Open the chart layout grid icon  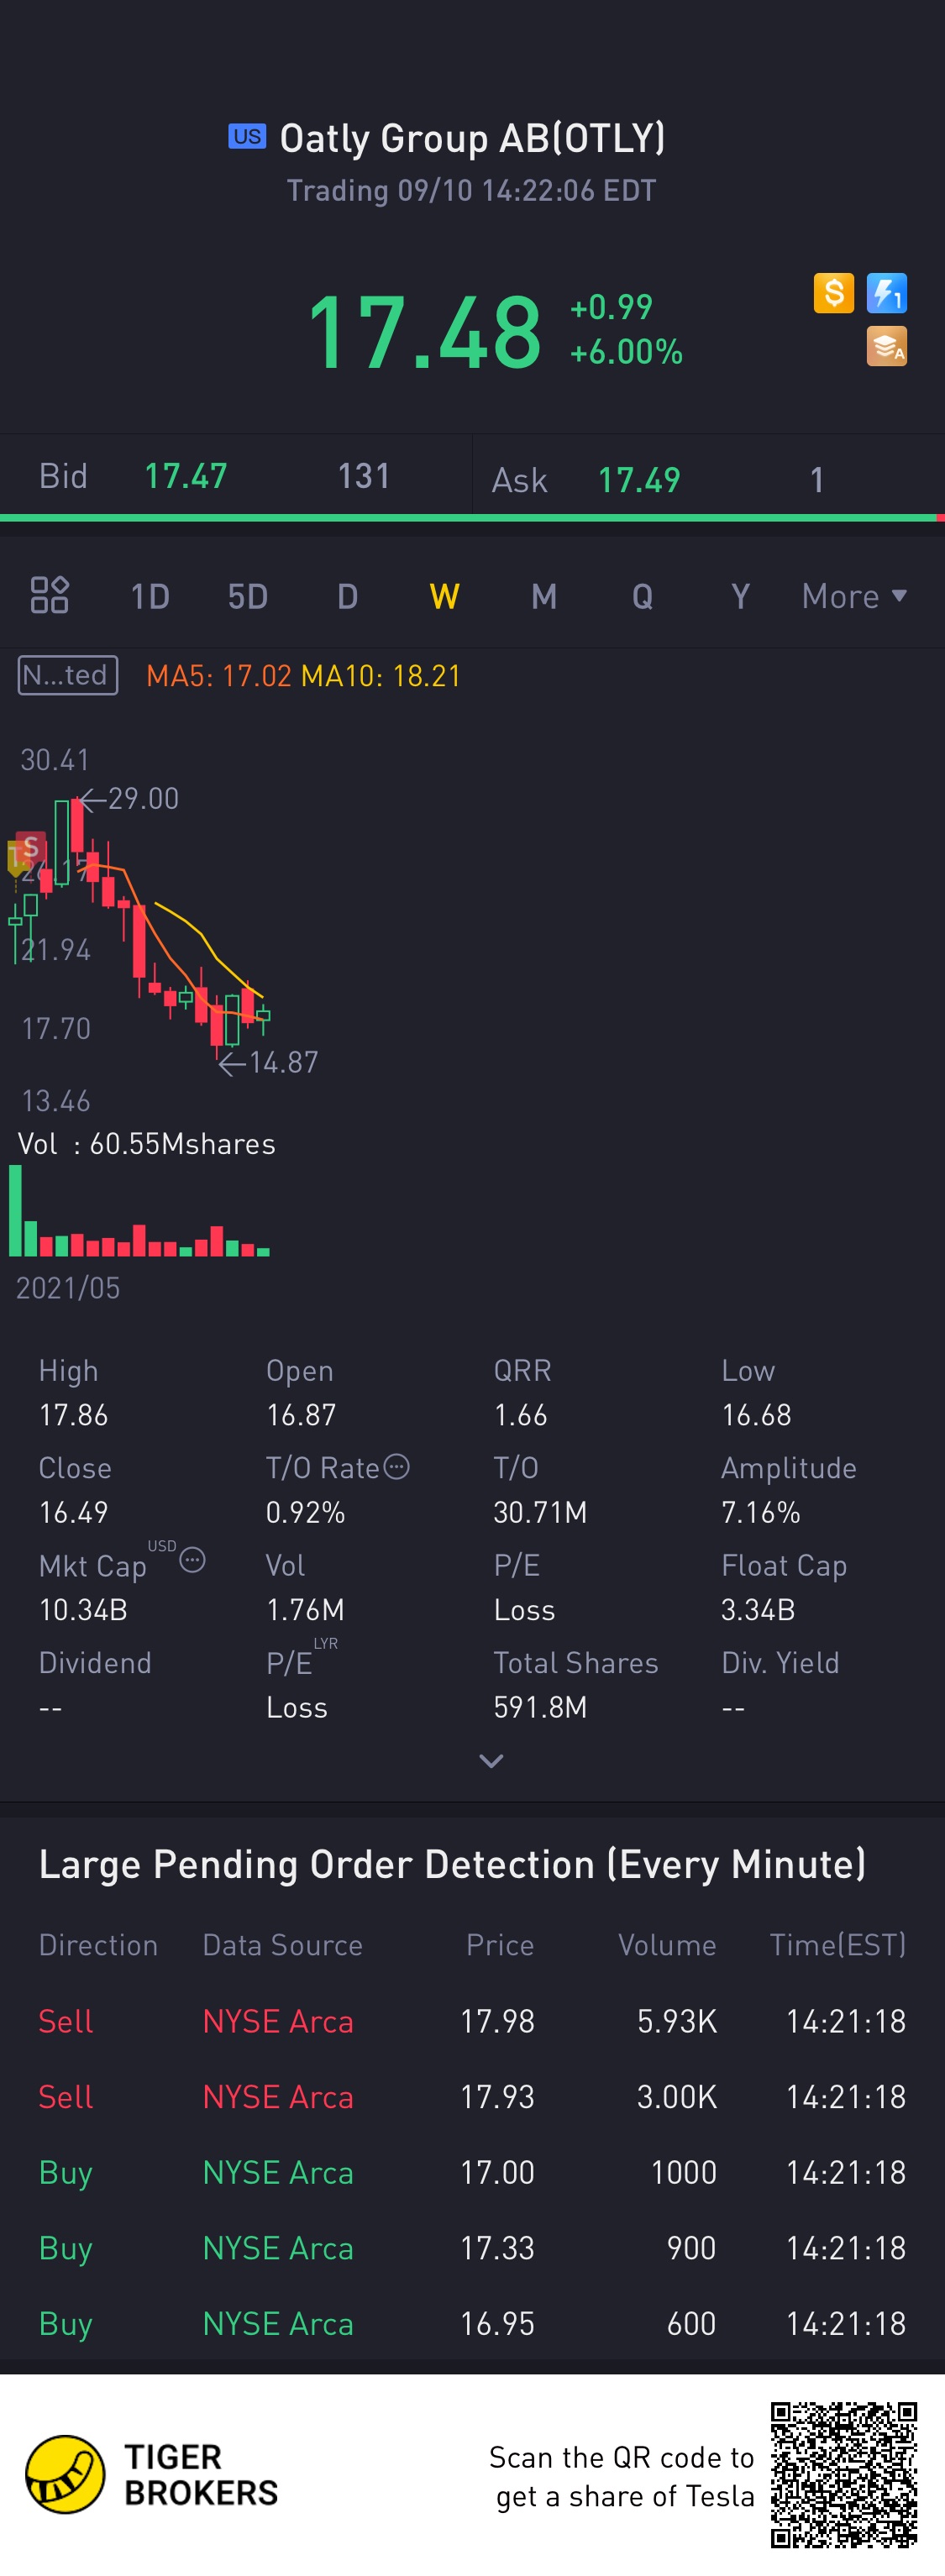(x=49, y=595)
